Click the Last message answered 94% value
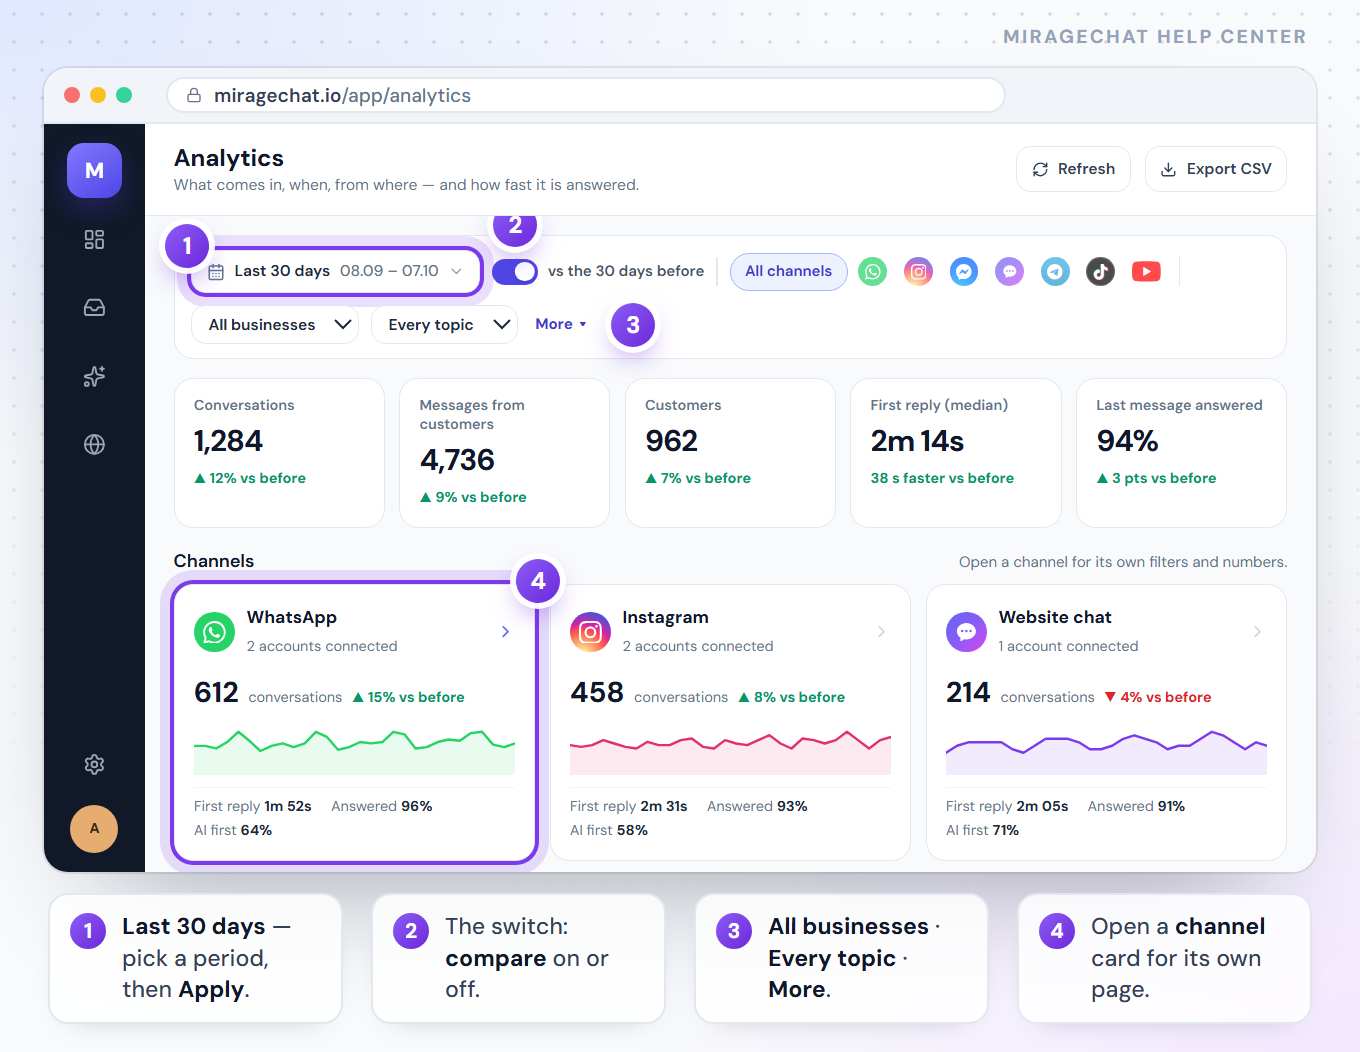 (1127, 441)
